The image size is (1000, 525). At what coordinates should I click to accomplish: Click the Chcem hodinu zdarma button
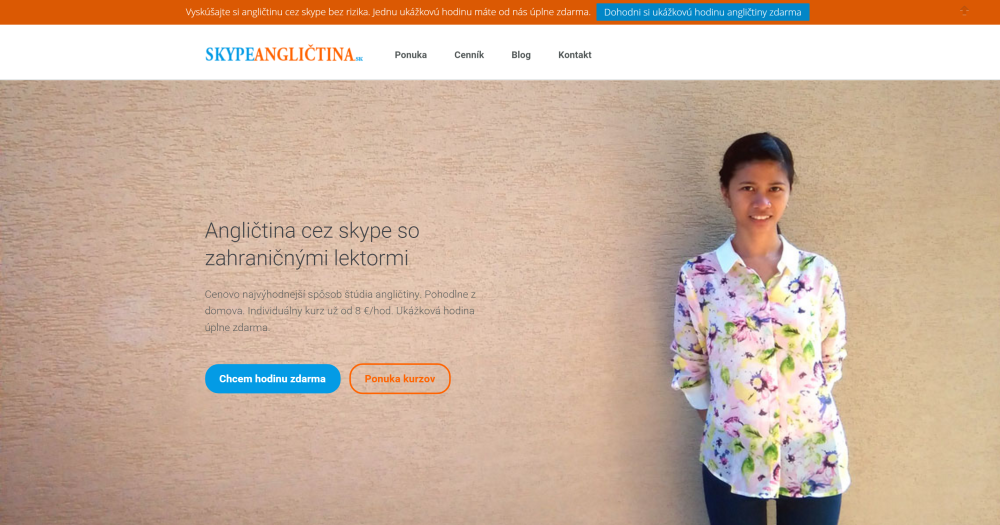point(272,379)
